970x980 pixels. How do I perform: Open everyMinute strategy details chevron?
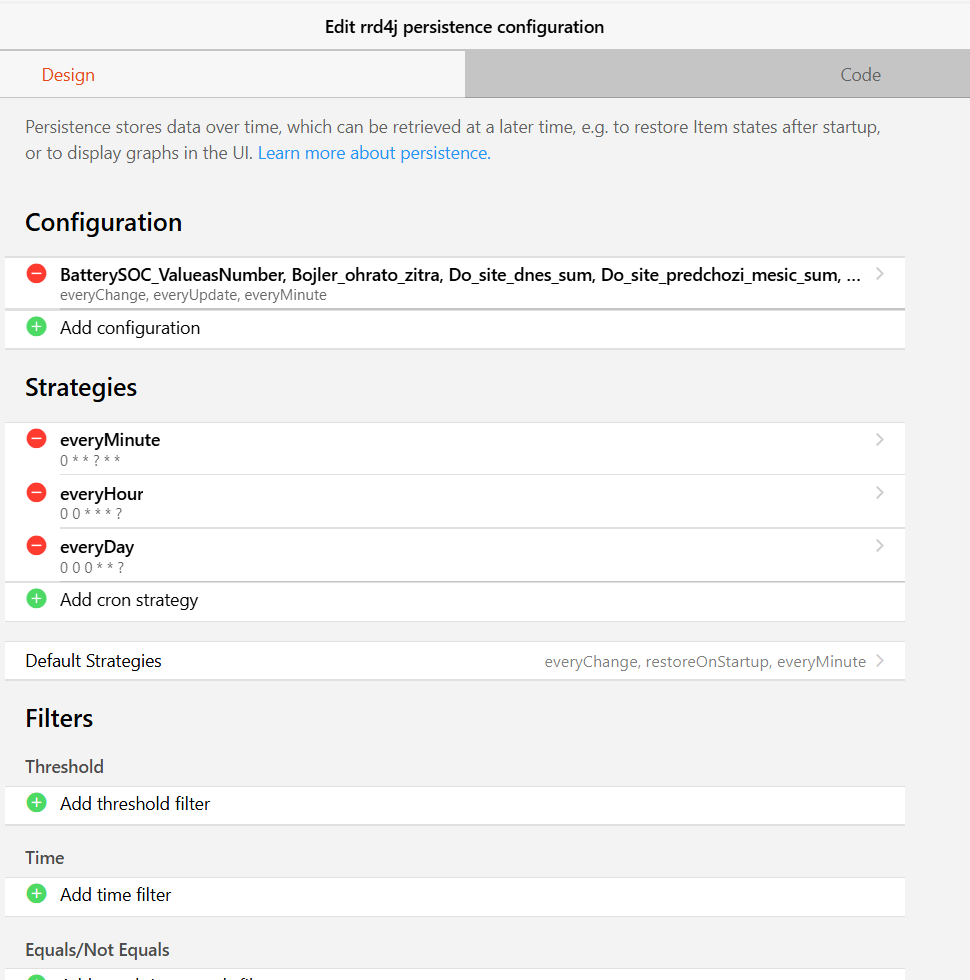[880, 439]
